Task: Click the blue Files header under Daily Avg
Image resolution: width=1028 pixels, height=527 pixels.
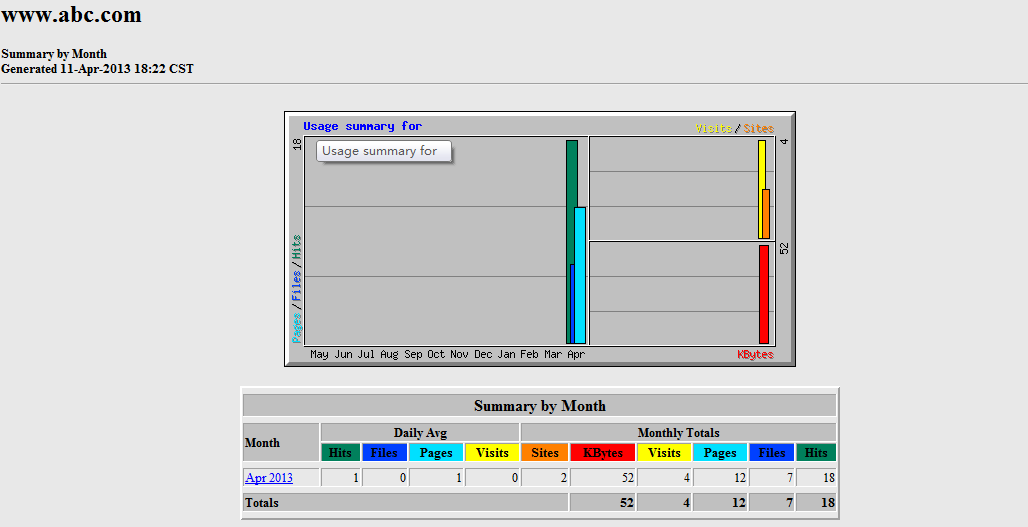Action: [384, 452]
